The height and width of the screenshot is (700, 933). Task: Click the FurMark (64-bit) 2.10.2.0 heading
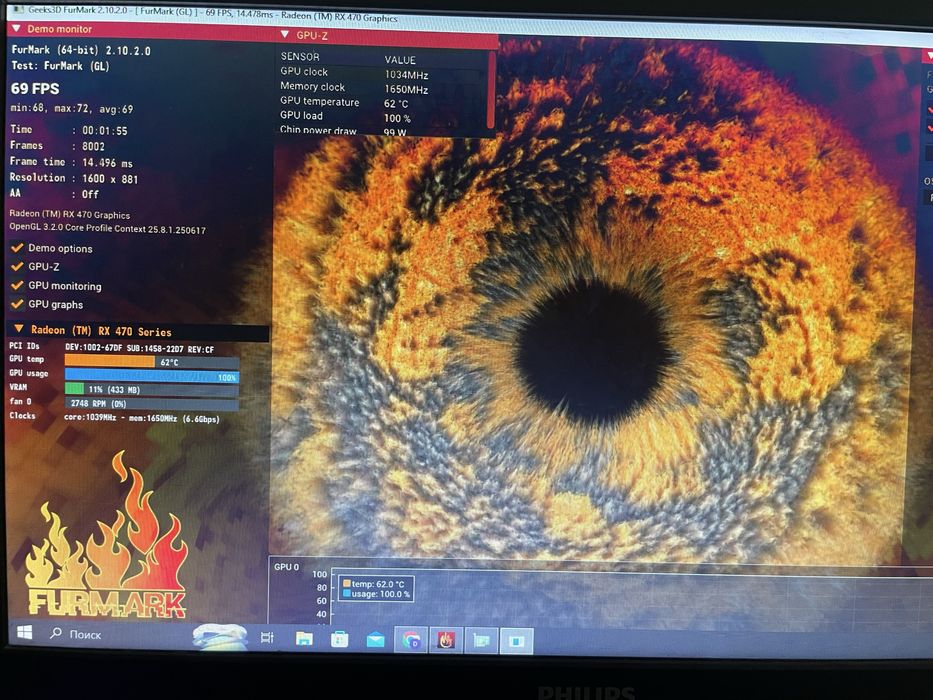81,50
